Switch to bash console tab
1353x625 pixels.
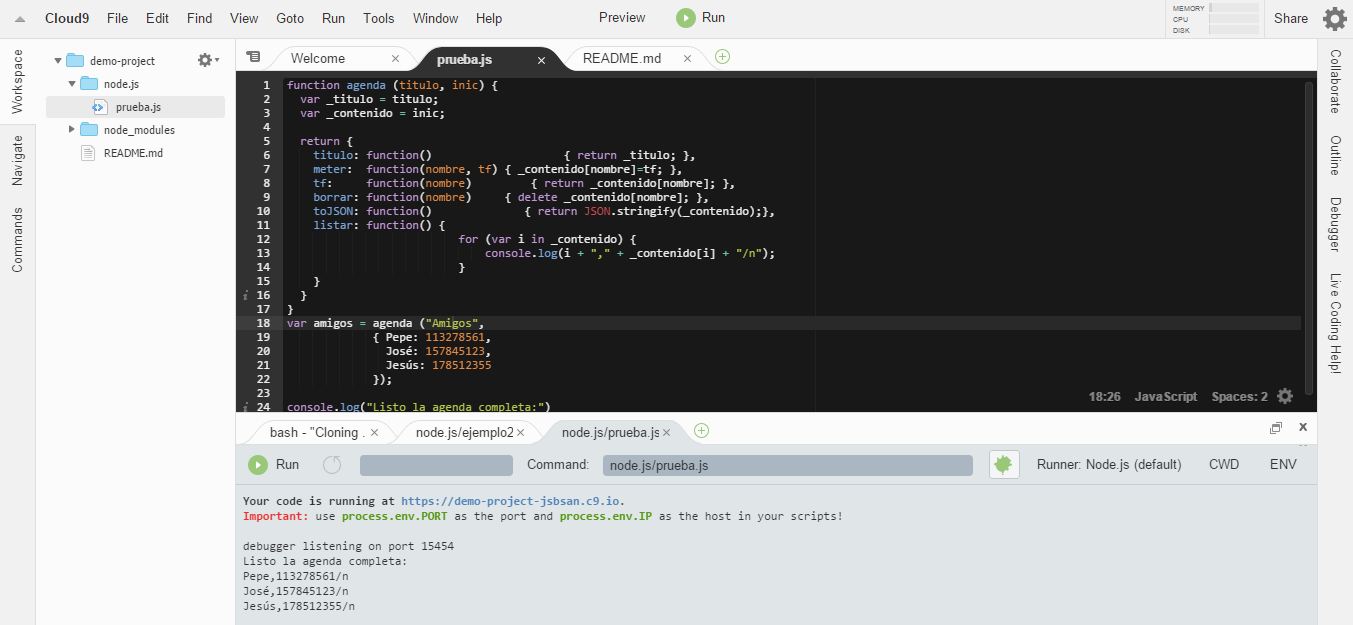coord(316,432)
